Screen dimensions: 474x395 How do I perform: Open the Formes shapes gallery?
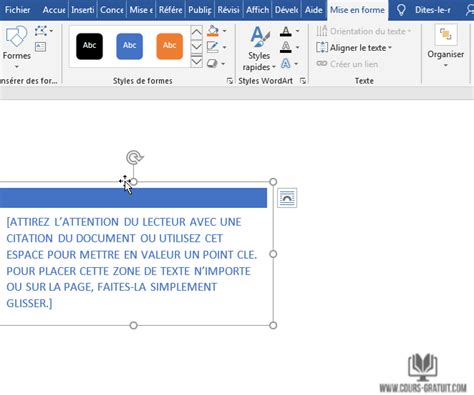coord(16,47)
